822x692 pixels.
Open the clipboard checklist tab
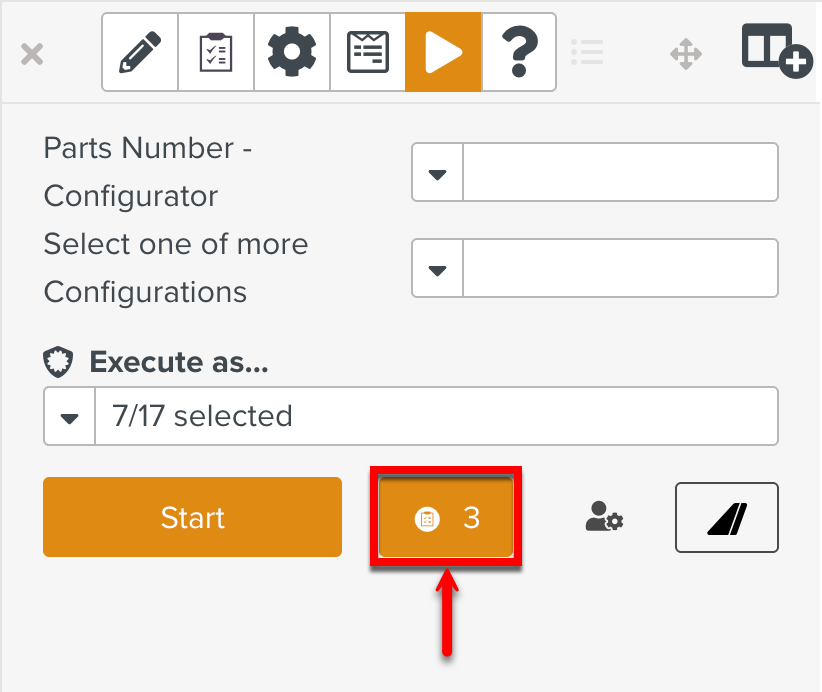point(216,52)
